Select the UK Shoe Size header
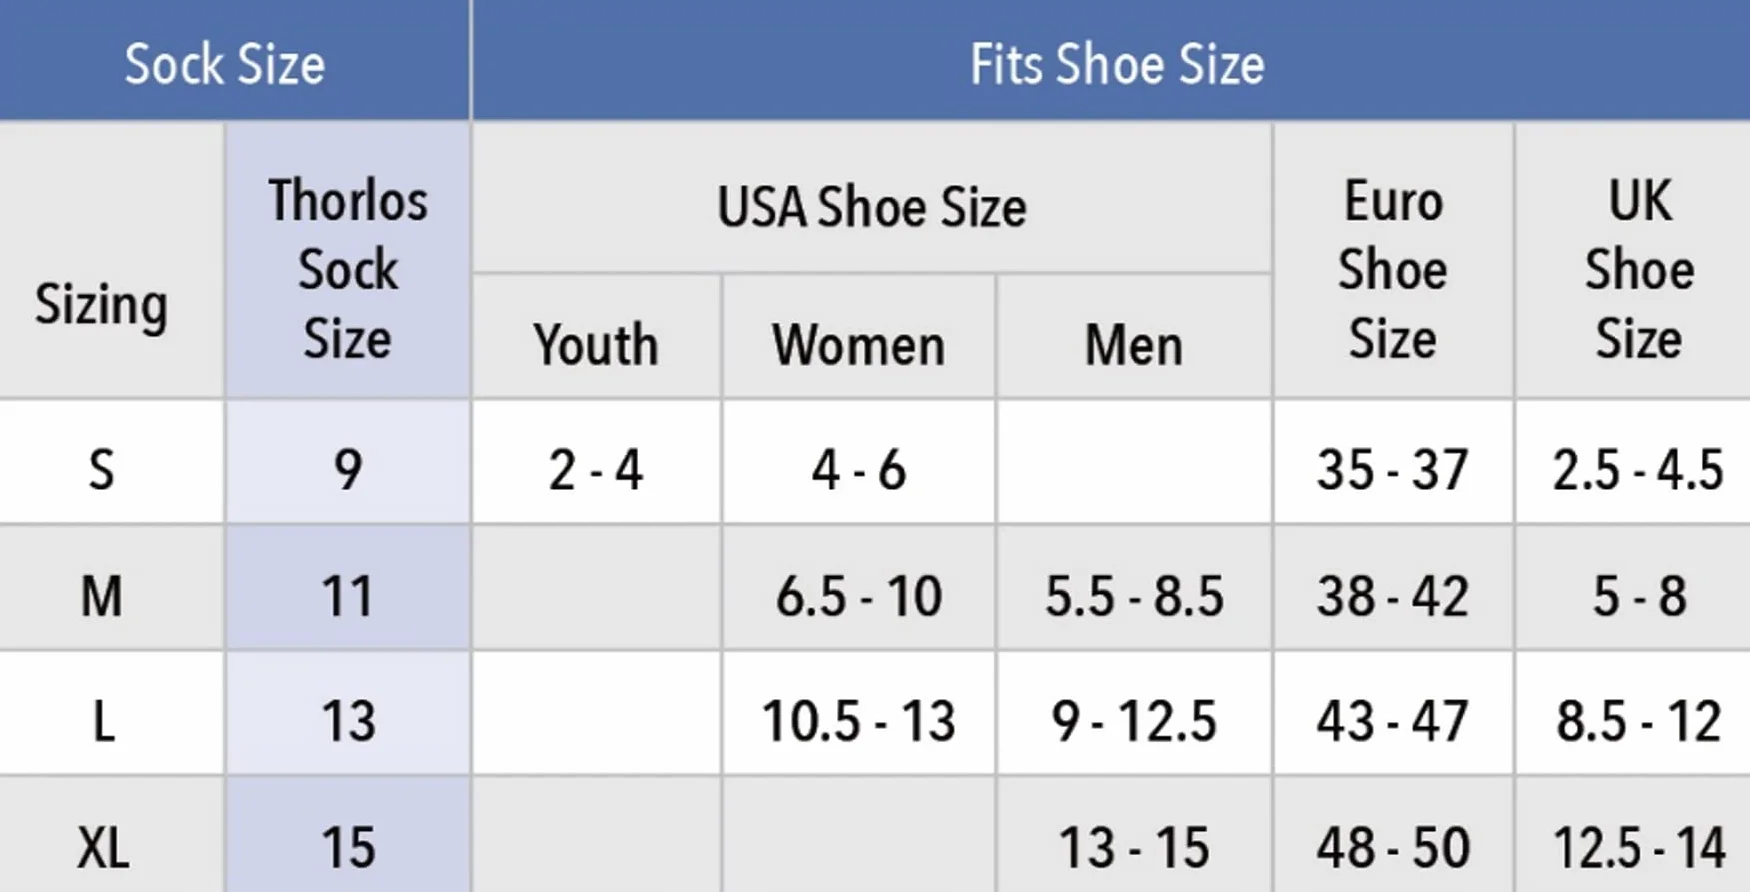 tap(1634, 260)
